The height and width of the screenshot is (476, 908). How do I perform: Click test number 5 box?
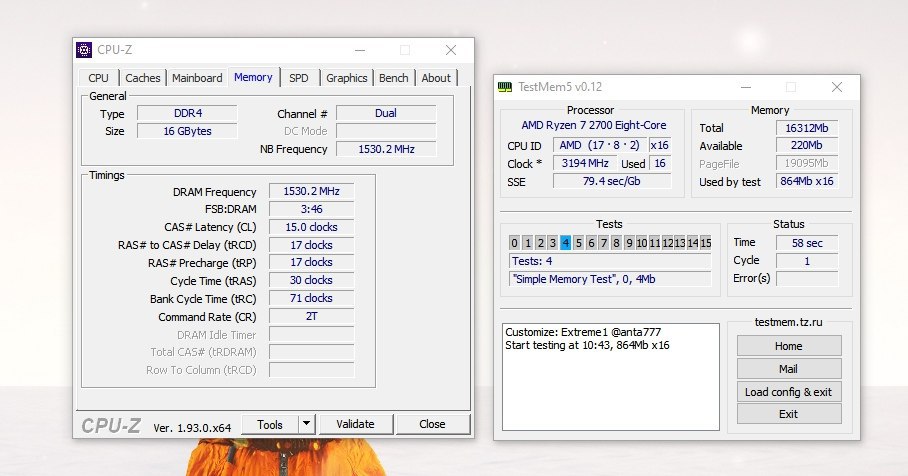(579, 243)
